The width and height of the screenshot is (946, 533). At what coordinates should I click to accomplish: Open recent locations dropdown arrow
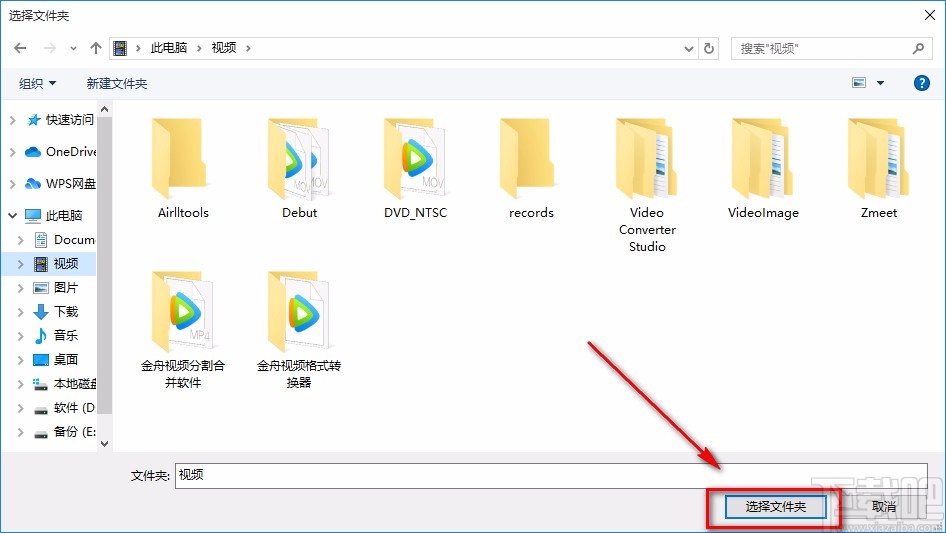pyautogui.click(x=73, y=49)
